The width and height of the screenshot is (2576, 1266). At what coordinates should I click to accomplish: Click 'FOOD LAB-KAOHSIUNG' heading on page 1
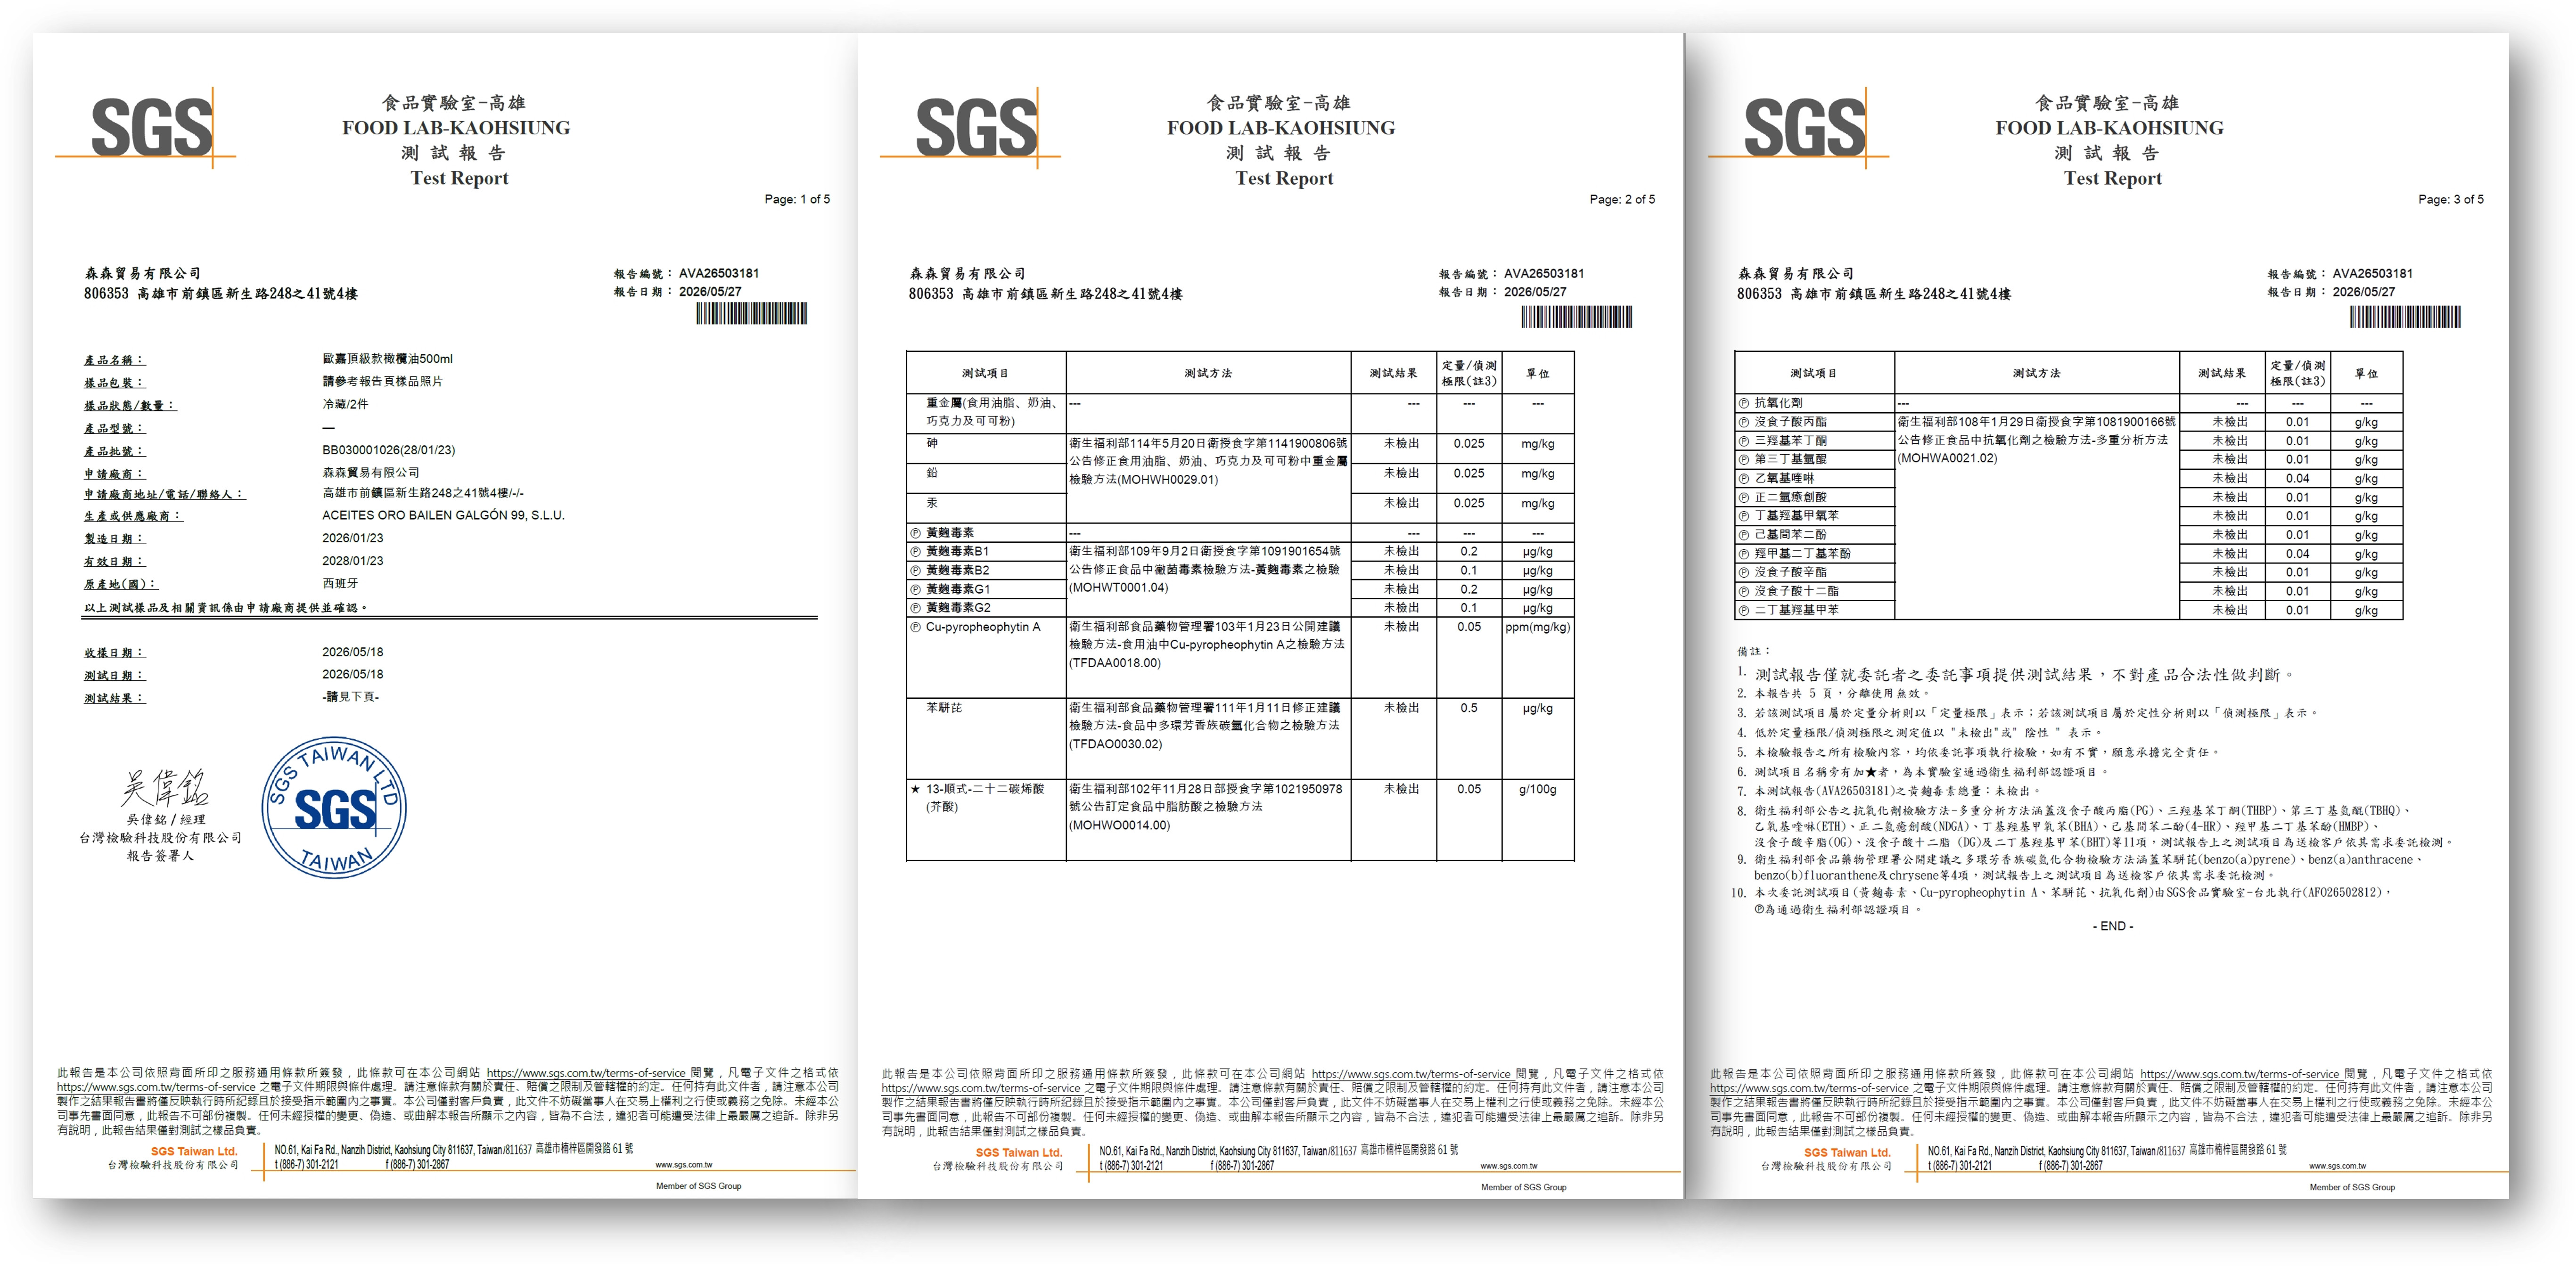pos(456,128)
